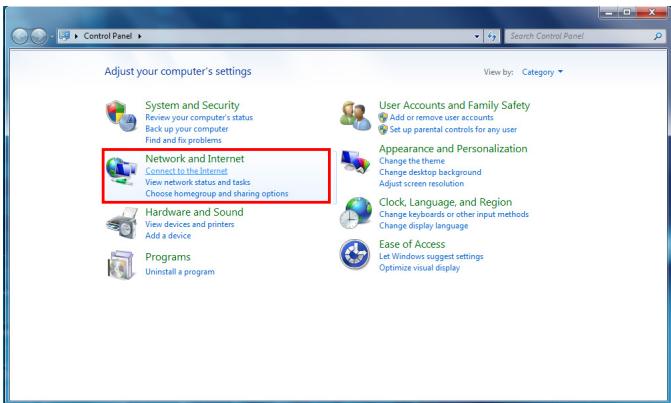Open the View by Category dropdown
The image size is (671, 403).
(x=542, y=72)
